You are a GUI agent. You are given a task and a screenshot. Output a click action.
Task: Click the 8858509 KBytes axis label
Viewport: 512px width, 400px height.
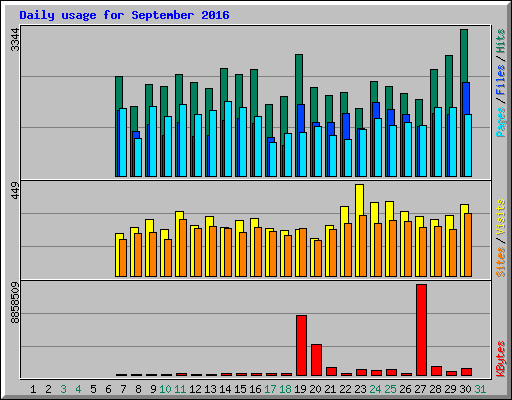tap(15, 303)
